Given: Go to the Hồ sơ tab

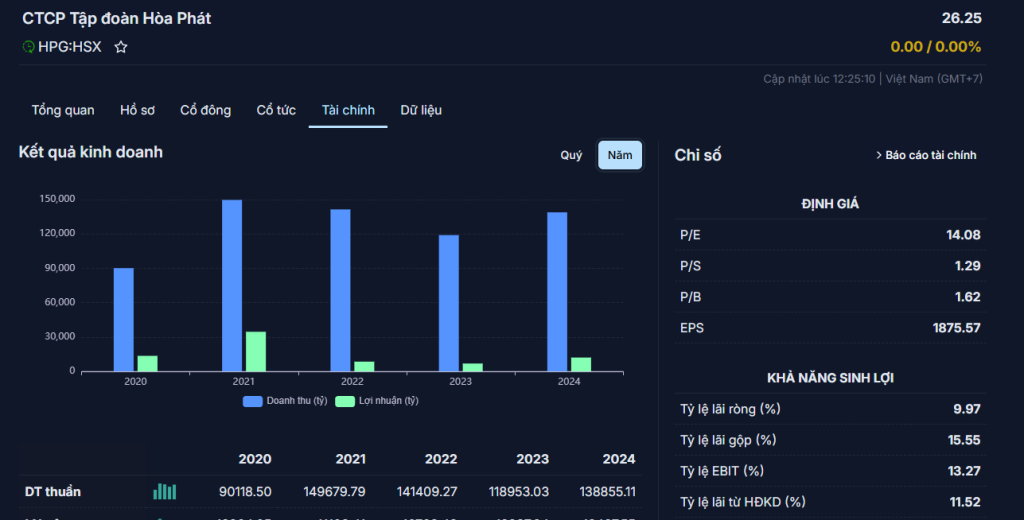Looking at the screenshot, I should tap(137, 110).
